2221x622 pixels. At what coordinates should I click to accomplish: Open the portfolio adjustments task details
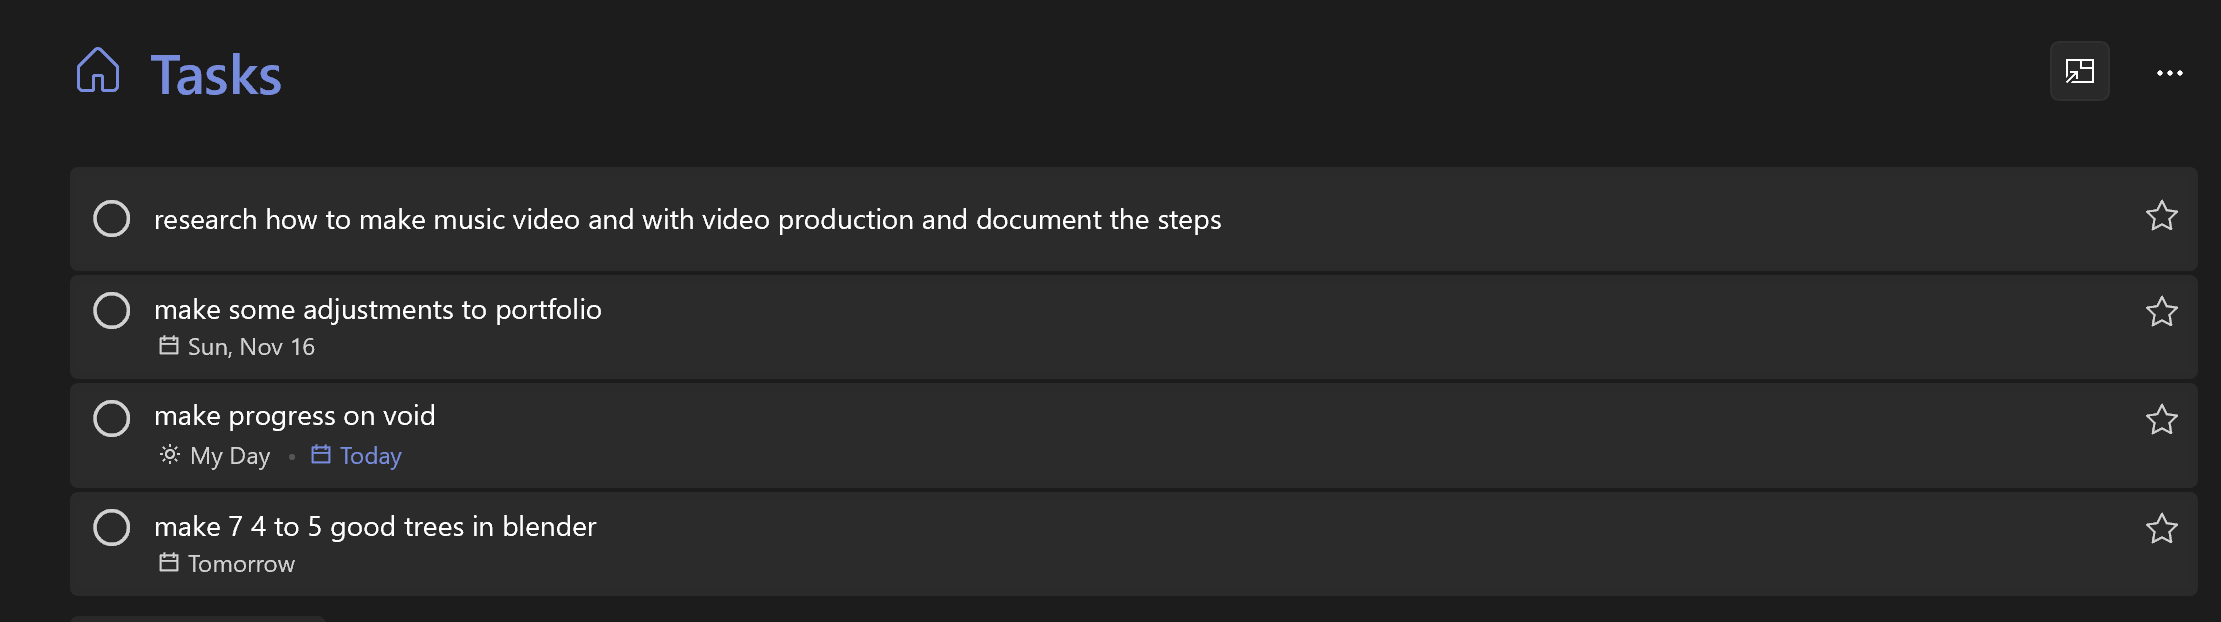coord(378,309)
